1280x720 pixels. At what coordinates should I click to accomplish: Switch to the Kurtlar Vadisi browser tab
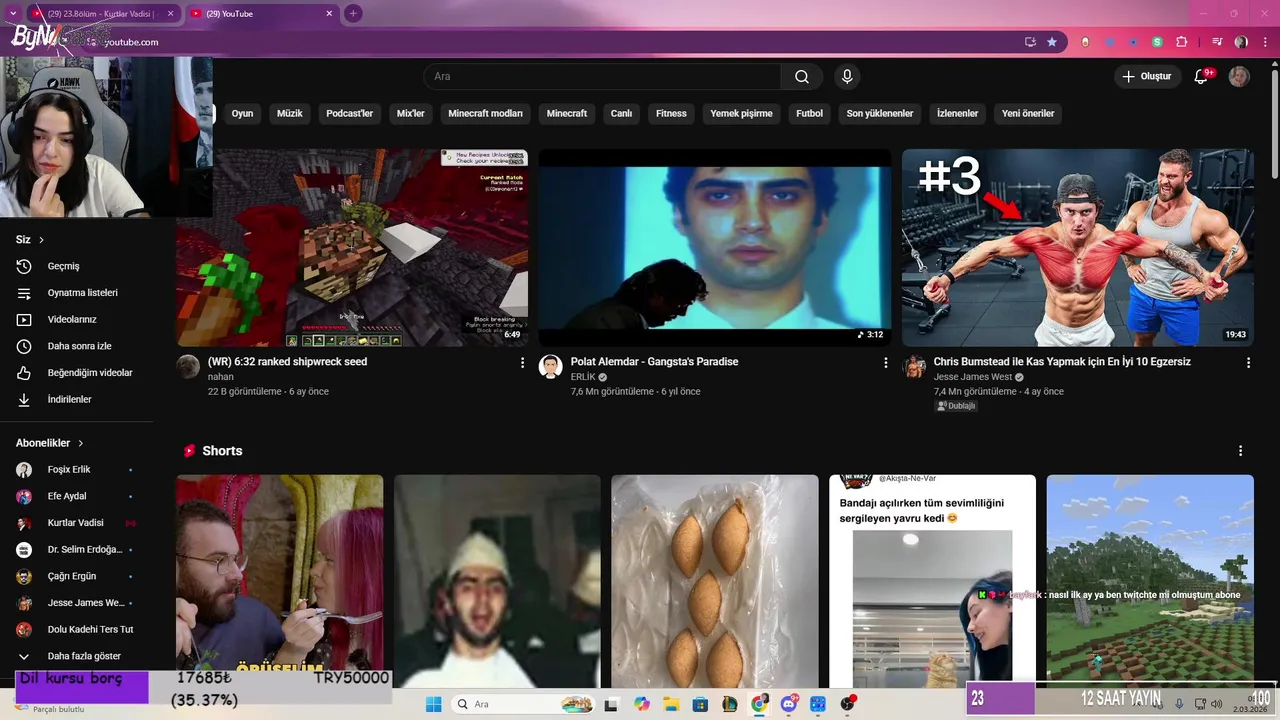point(102,14)
